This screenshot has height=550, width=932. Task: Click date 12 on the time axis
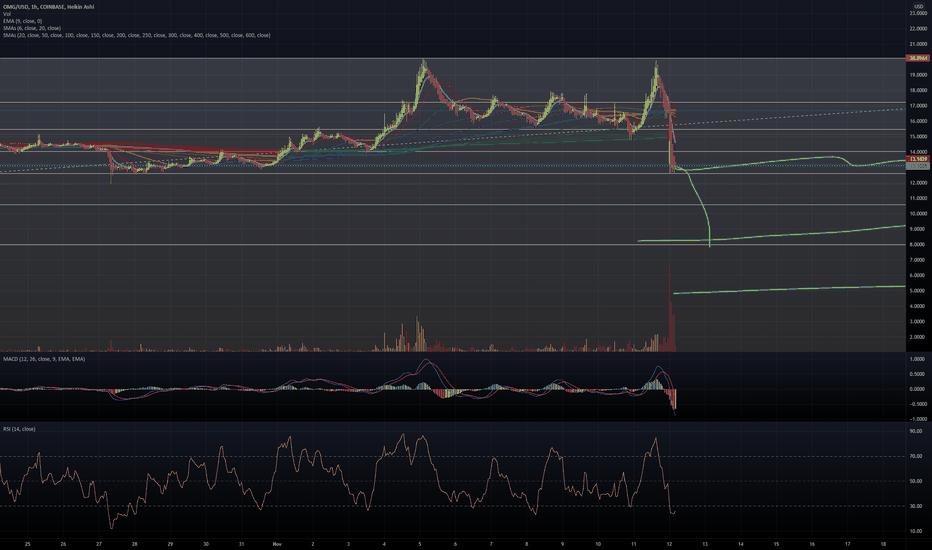(669, 544)
